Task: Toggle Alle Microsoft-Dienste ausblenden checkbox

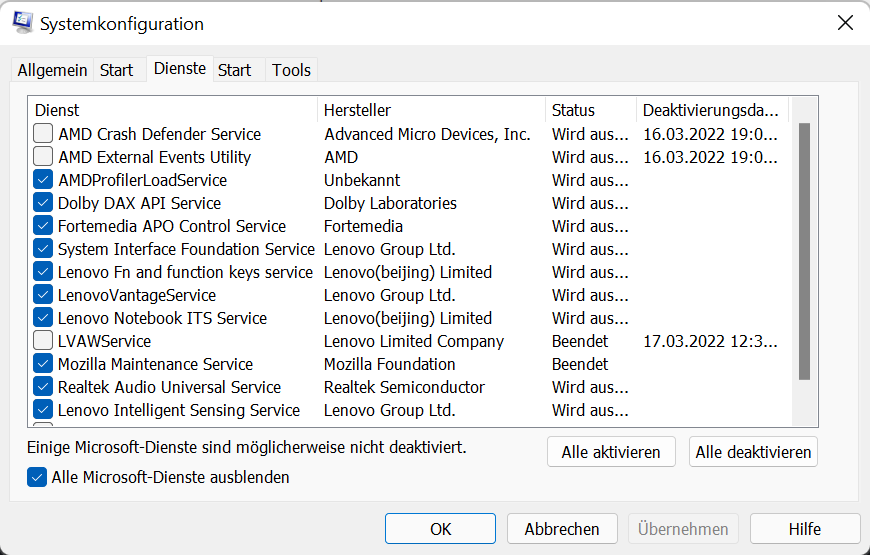Action: tap(37, 477)
